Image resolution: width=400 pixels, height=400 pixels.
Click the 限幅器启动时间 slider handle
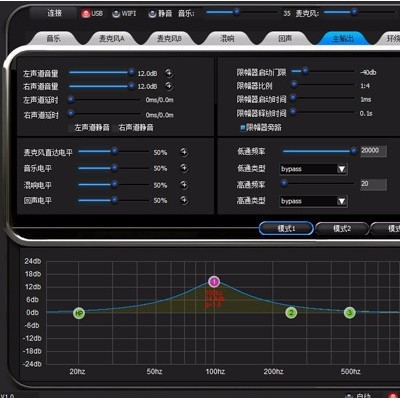pos(293,98)
